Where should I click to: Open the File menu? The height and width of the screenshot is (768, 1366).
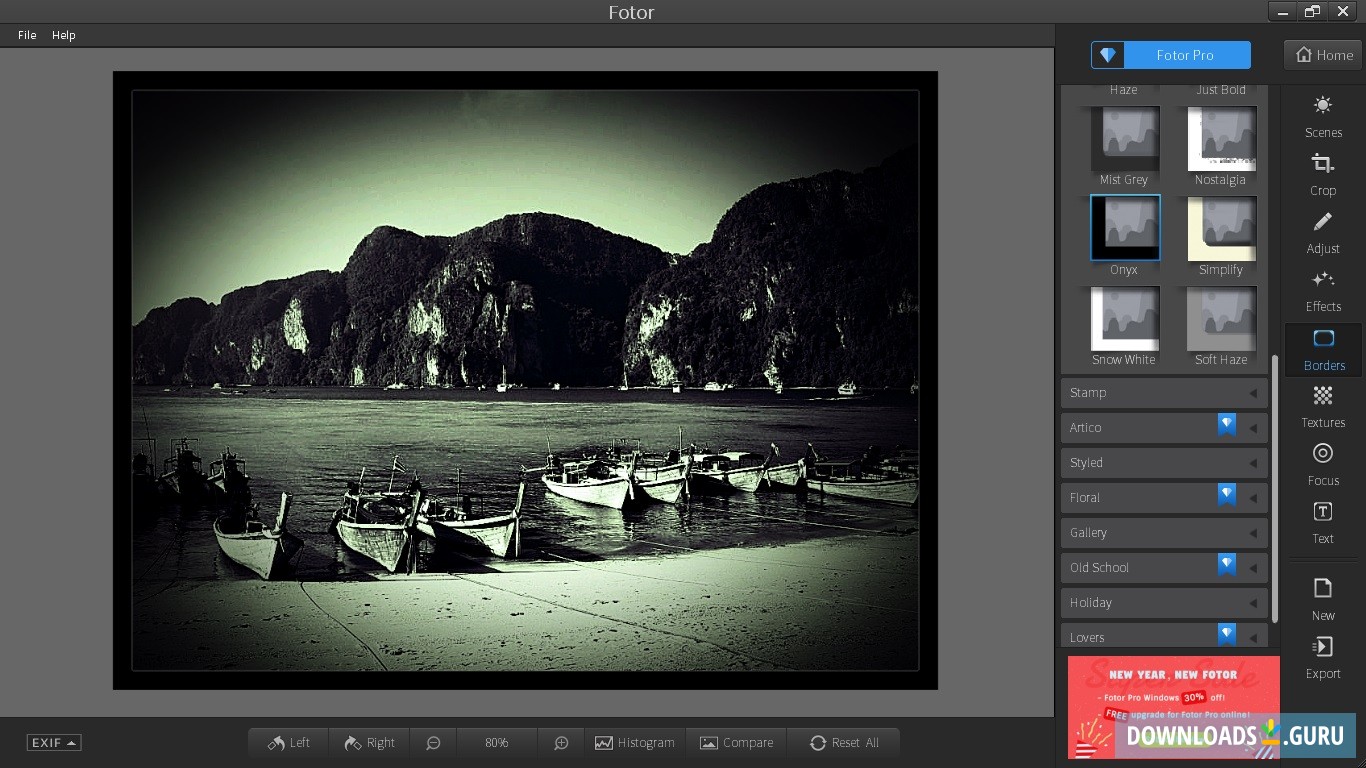pyautogui.click(x=26, y=34)
